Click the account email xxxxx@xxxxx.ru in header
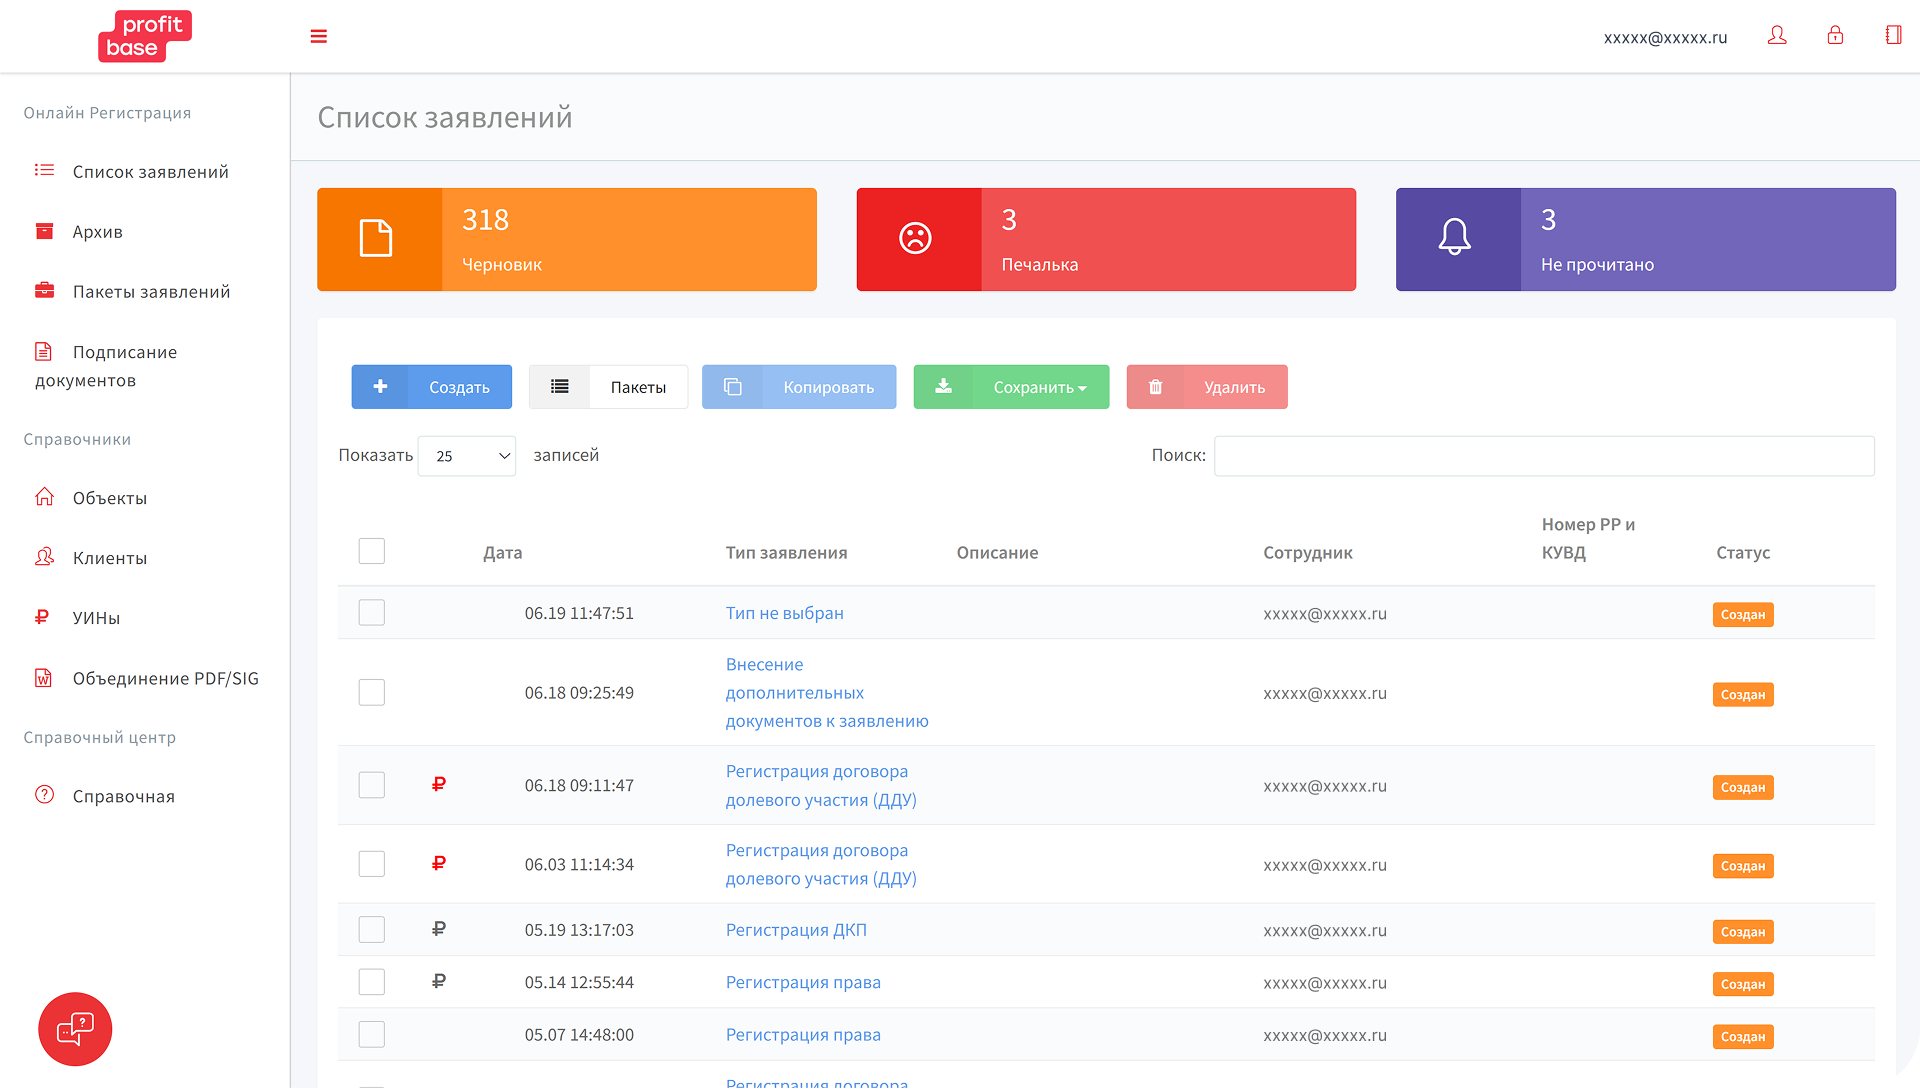 pyautogui.click(x=1666, y=37)
